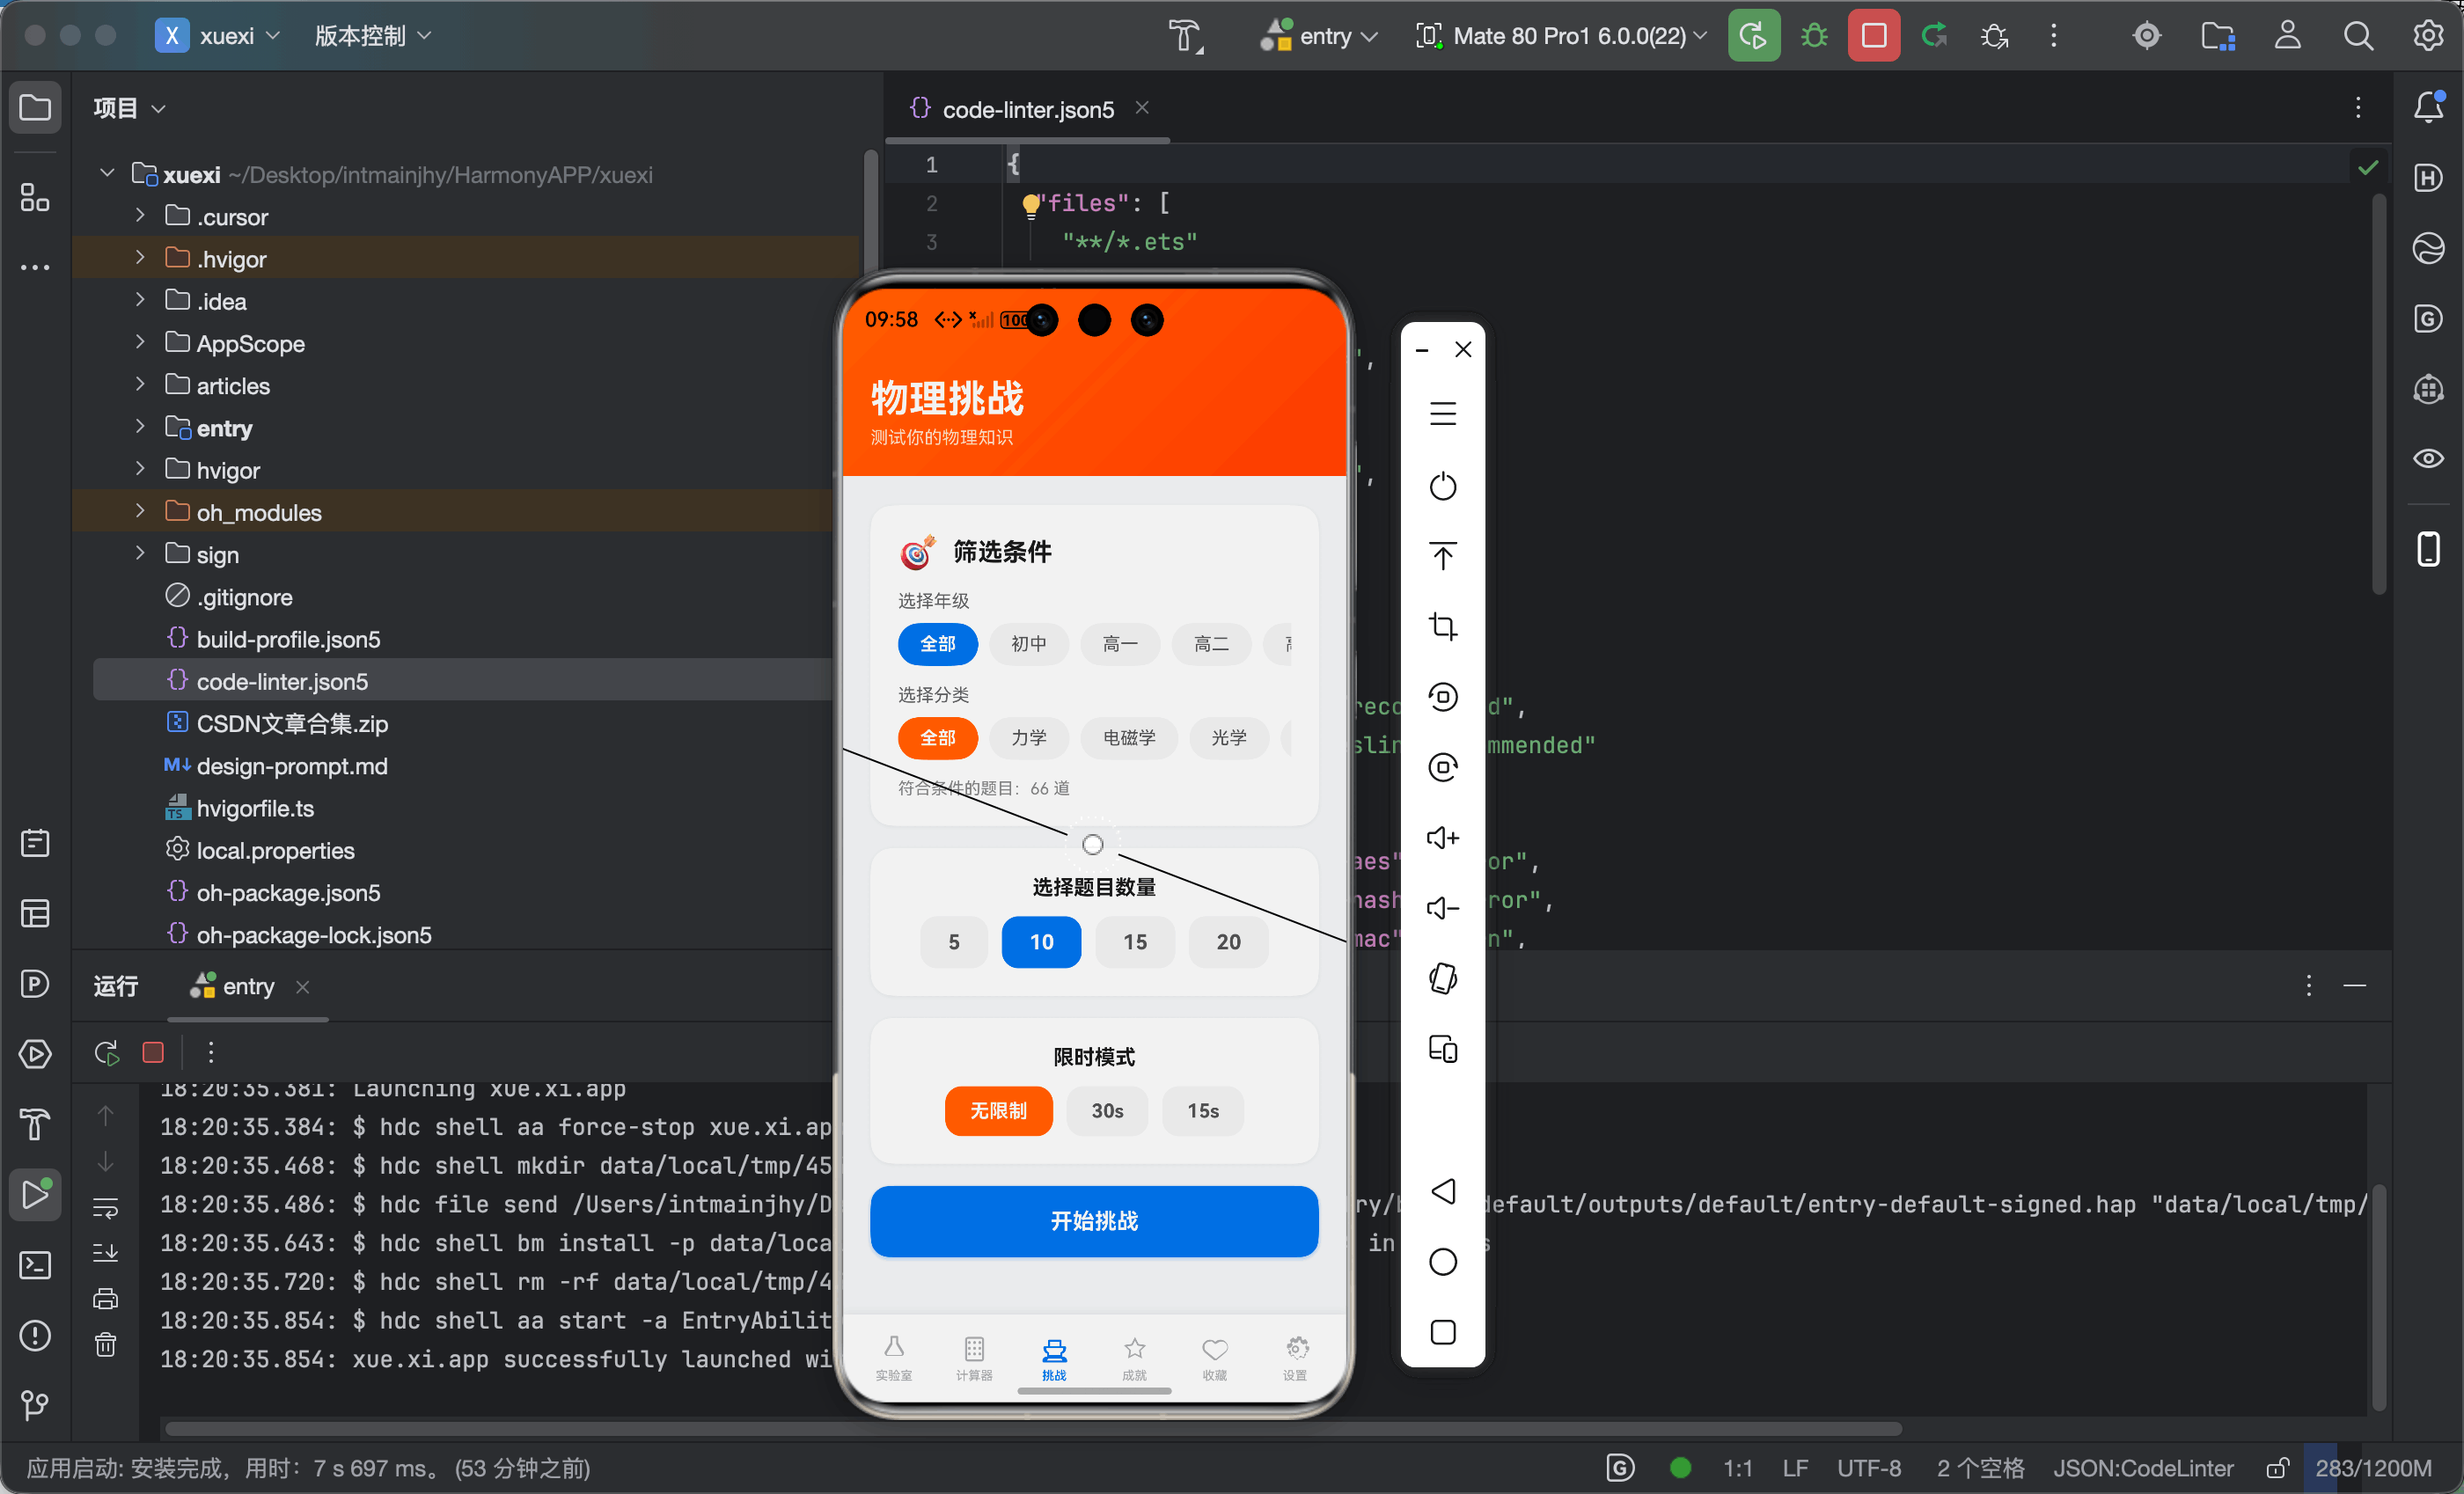Click the Run entry green button
The height and width of the screenshot is (1494, 2464).
point(1753,36)
